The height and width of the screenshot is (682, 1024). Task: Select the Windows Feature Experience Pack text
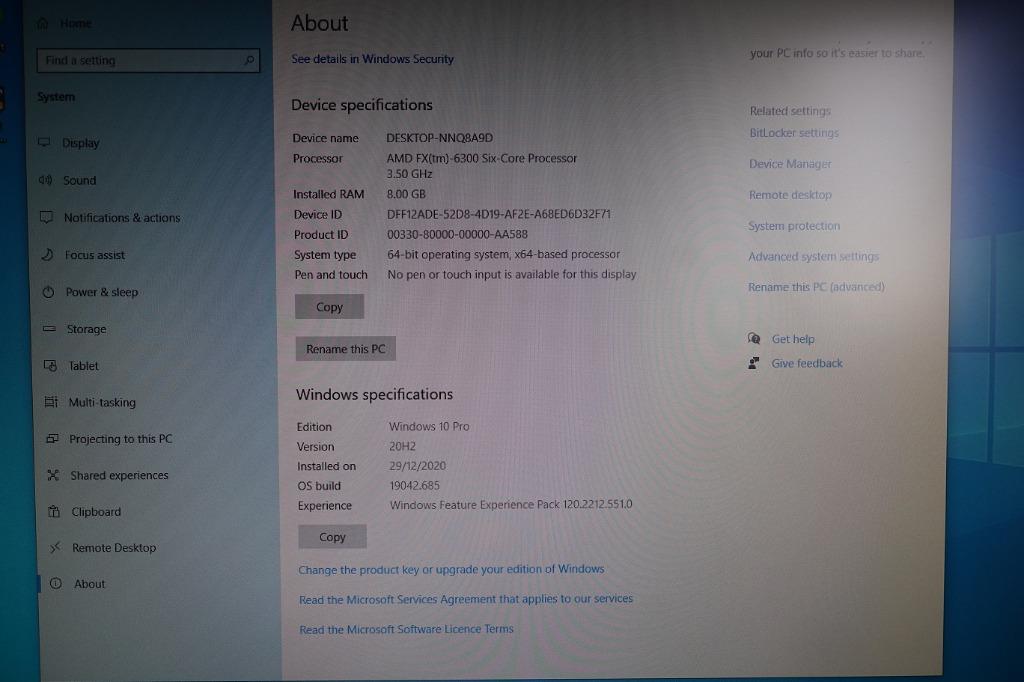click(x=511, y=505)
